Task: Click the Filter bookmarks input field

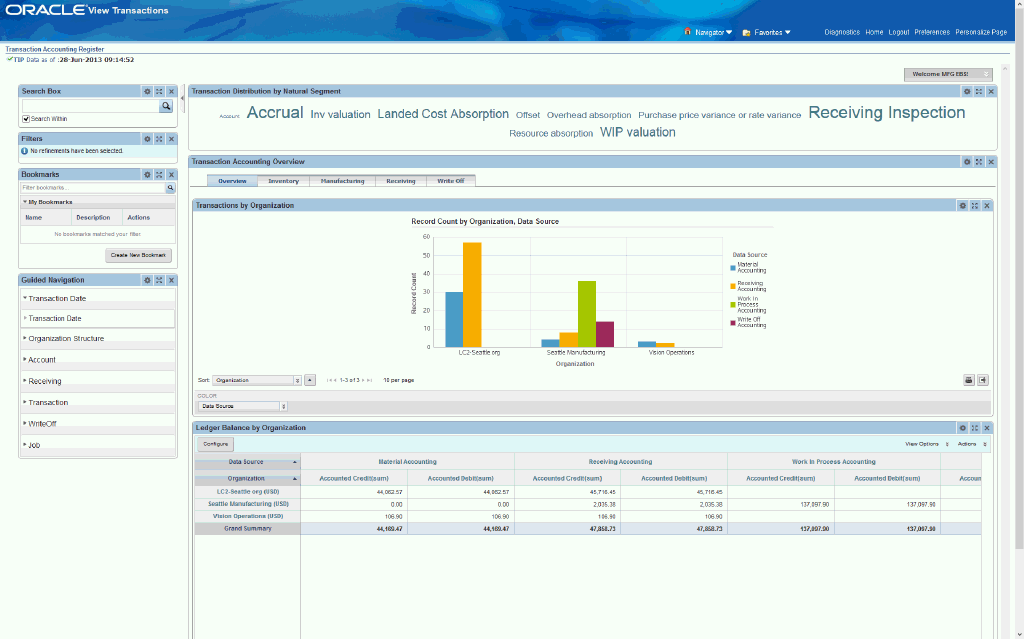Action: click(x=93, y=188)
